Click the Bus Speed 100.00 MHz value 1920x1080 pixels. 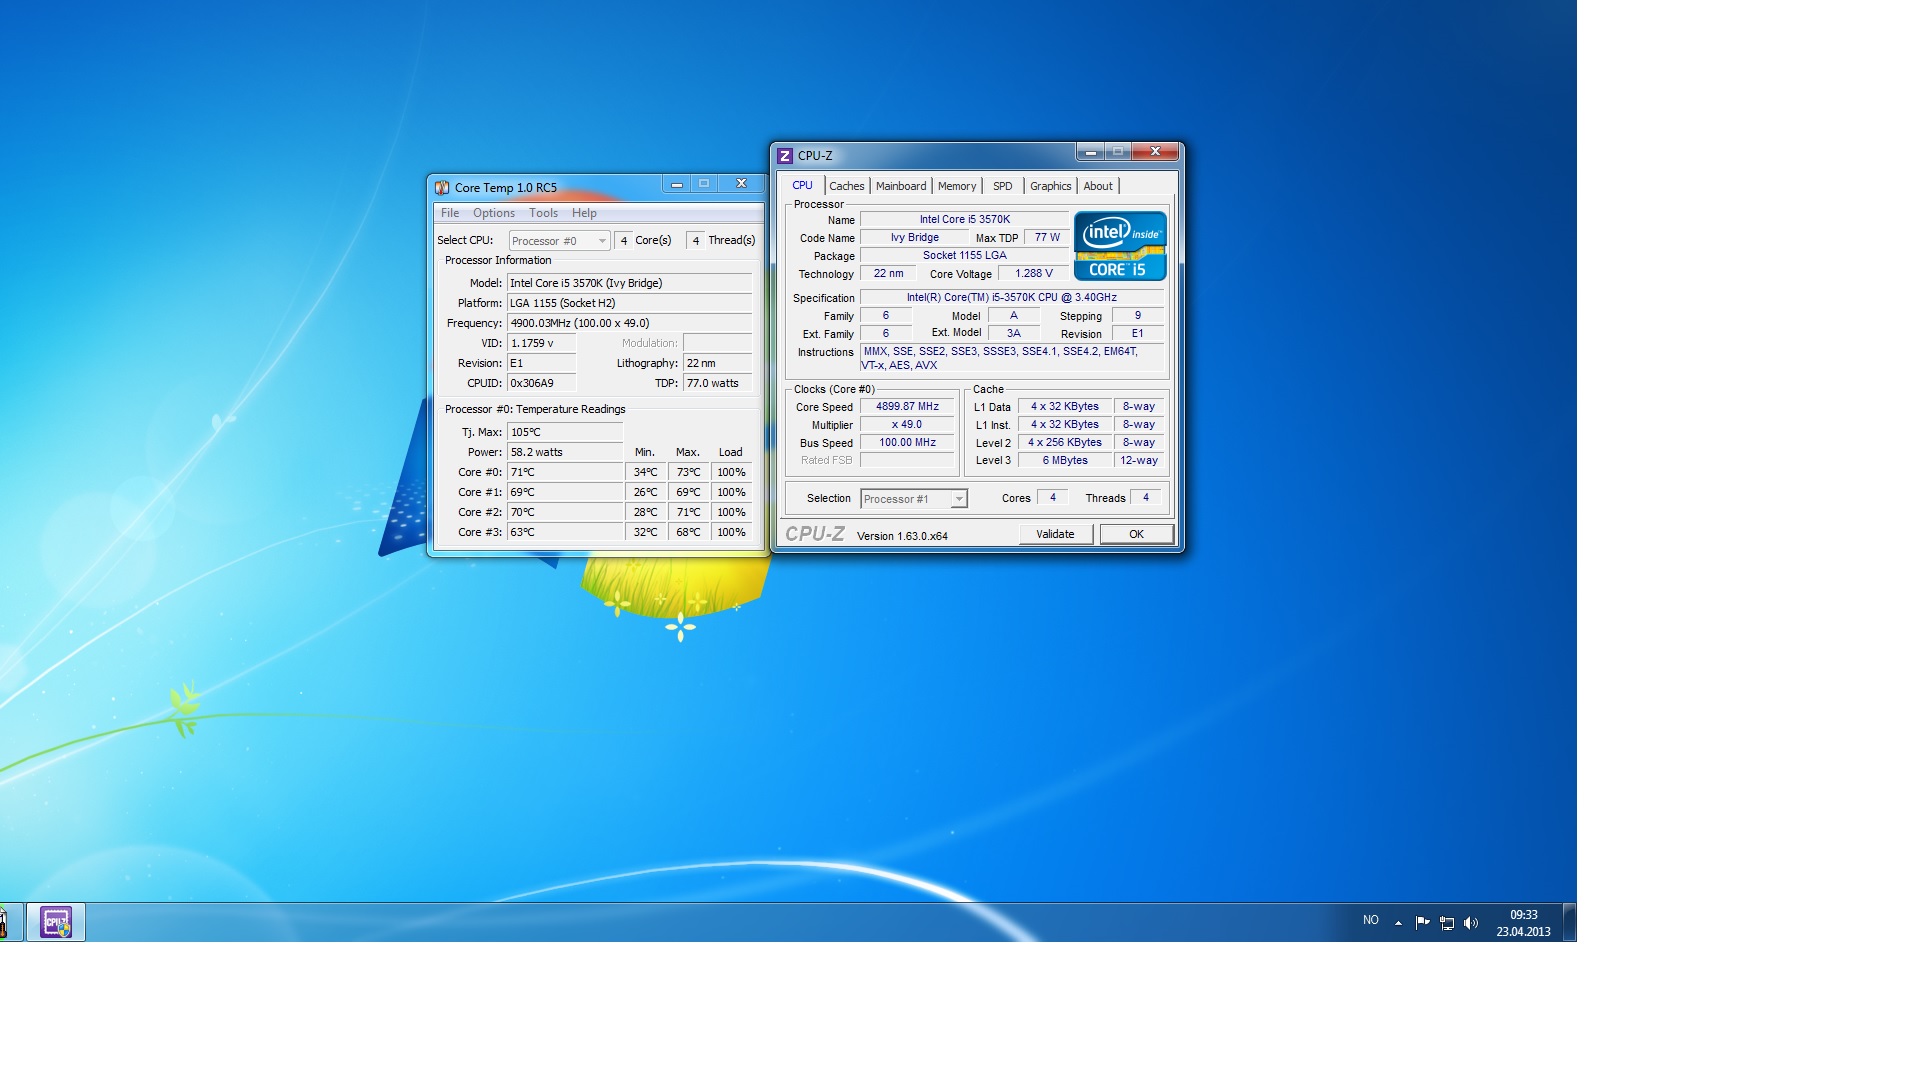point(907,443)
